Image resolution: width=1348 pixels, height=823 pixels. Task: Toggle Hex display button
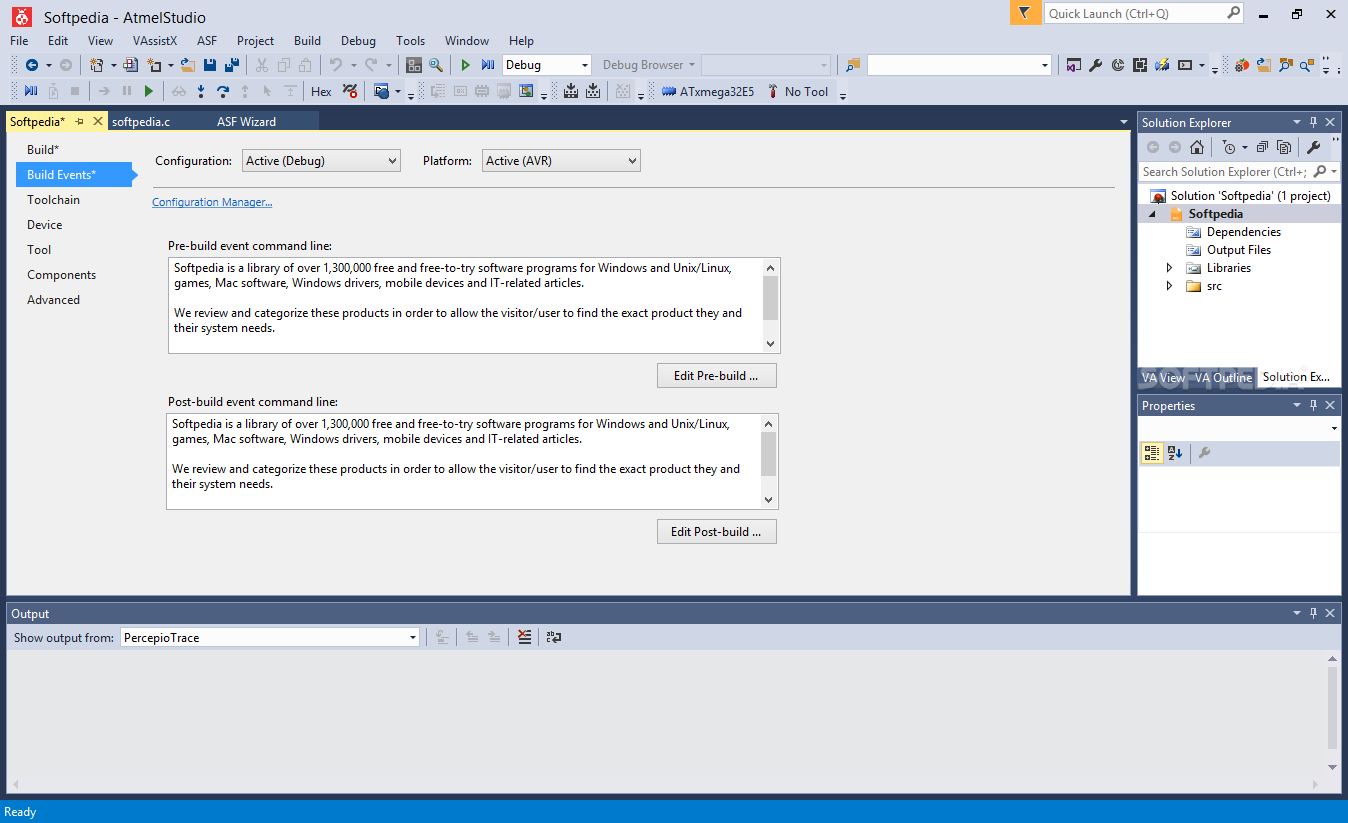[x=321, y=91]
